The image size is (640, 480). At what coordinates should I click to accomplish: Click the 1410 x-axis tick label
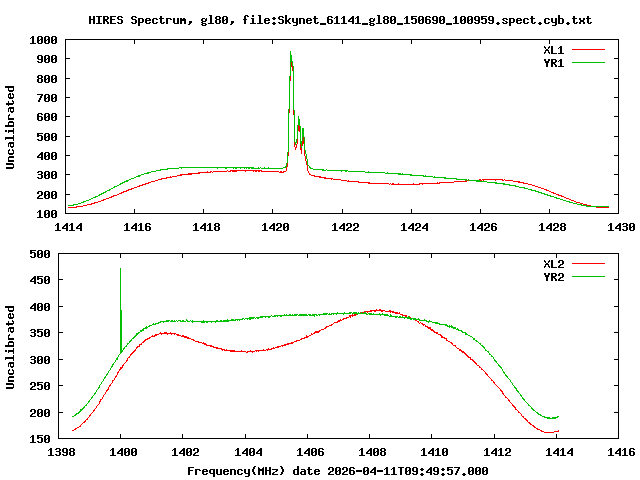coord(434,452)
